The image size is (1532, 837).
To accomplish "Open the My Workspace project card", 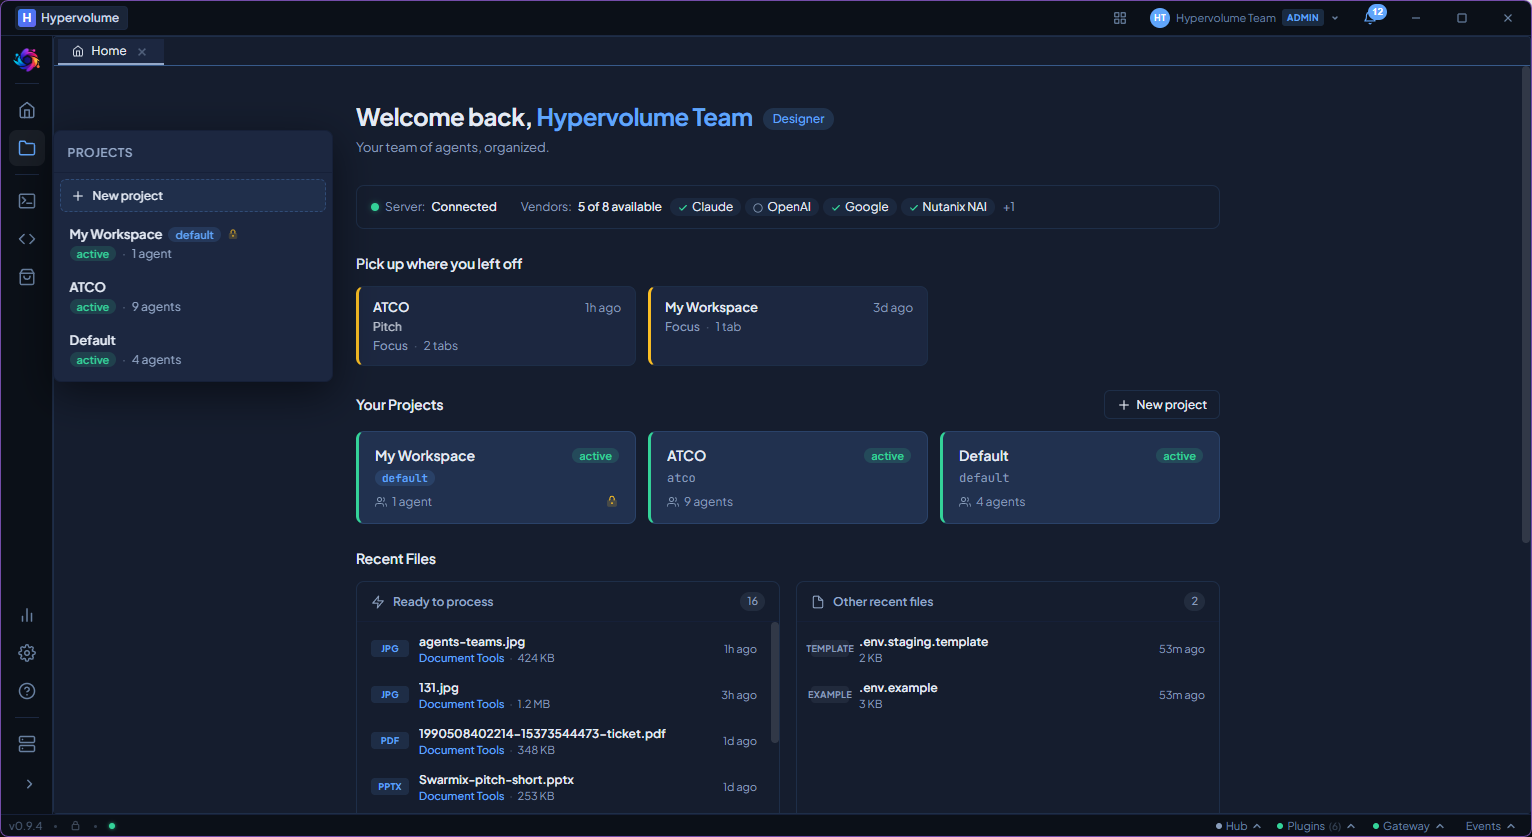I will tap(496, 477).
